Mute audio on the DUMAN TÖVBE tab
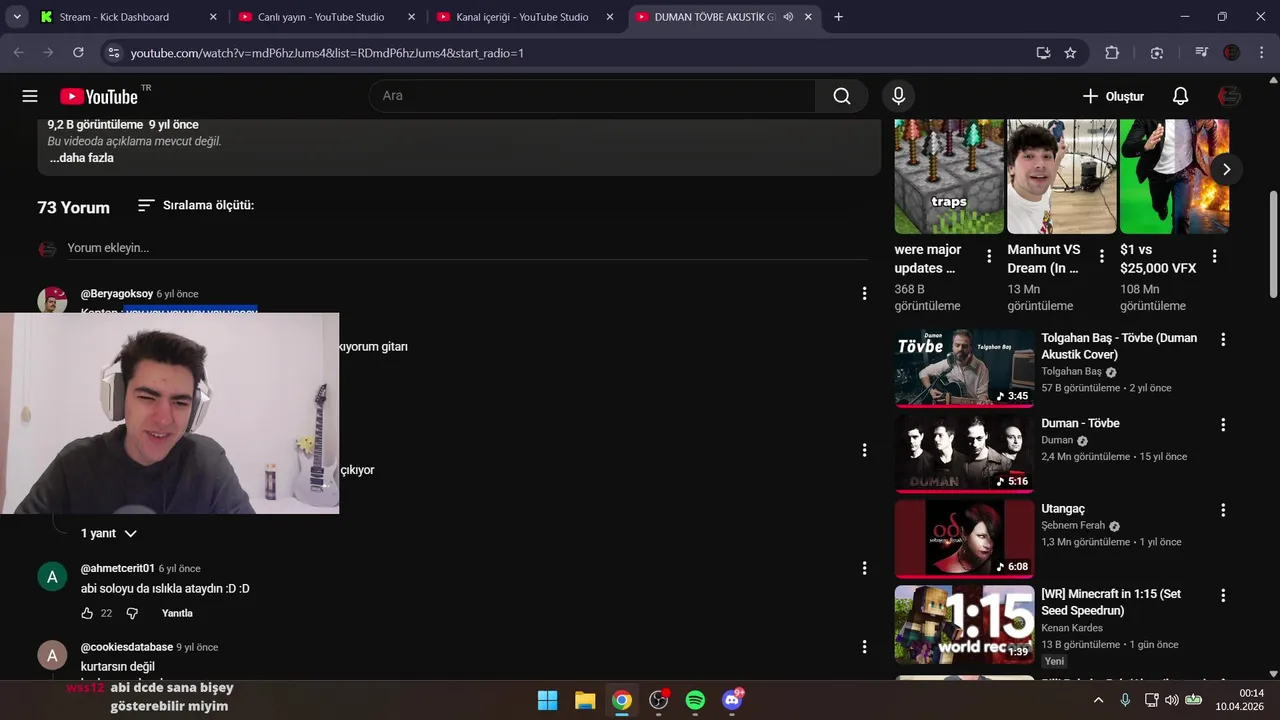The image size is (1280, 720). (x=788, y=17)
